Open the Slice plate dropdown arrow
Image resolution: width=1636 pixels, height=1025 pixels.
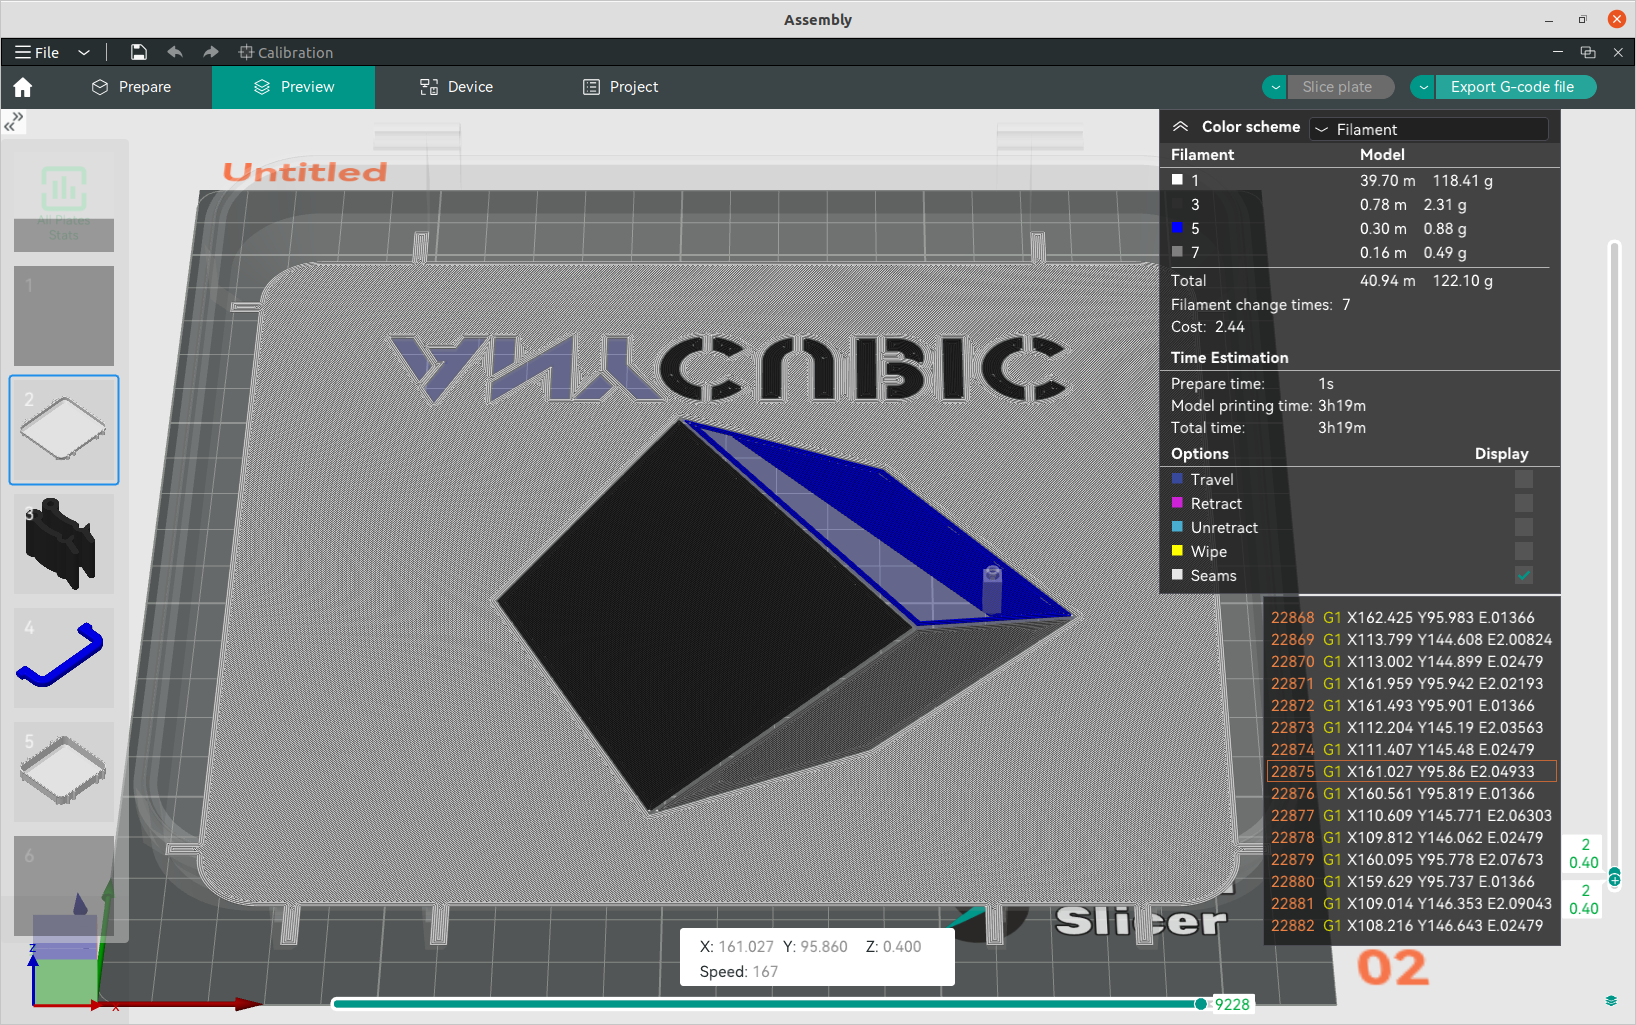pyautogui.click(x=1275, y=87)
